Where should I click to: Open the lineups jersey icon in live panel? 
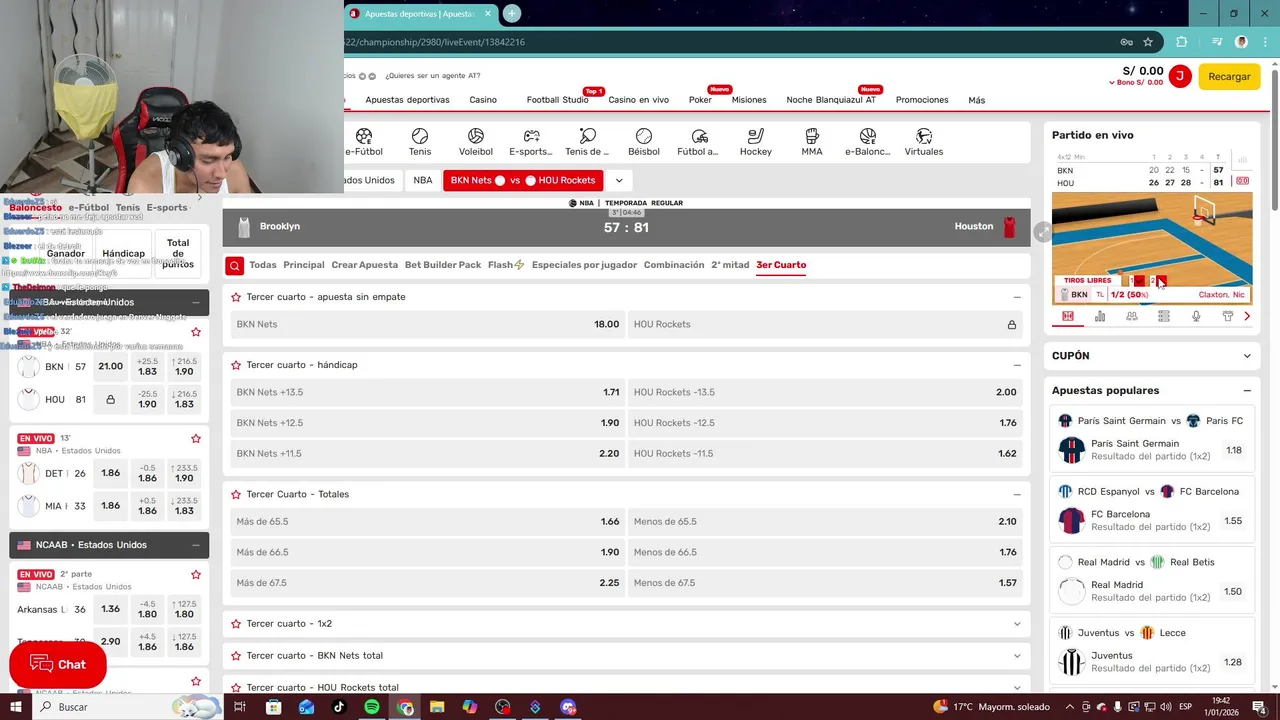[x=1228, y=316]
